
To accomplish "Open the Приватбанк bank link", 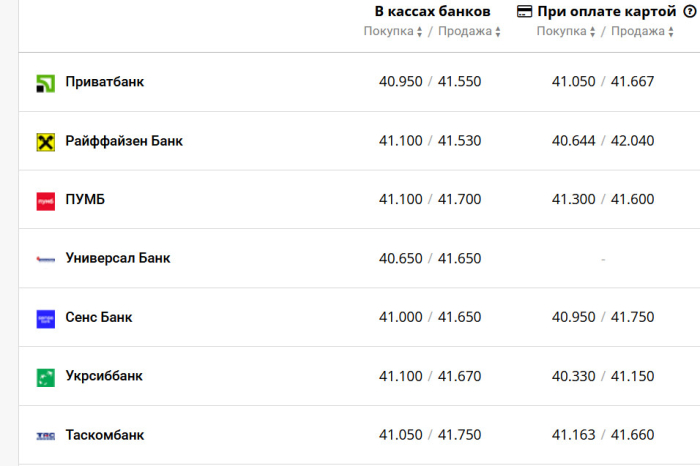I will [x=104, y=82].
